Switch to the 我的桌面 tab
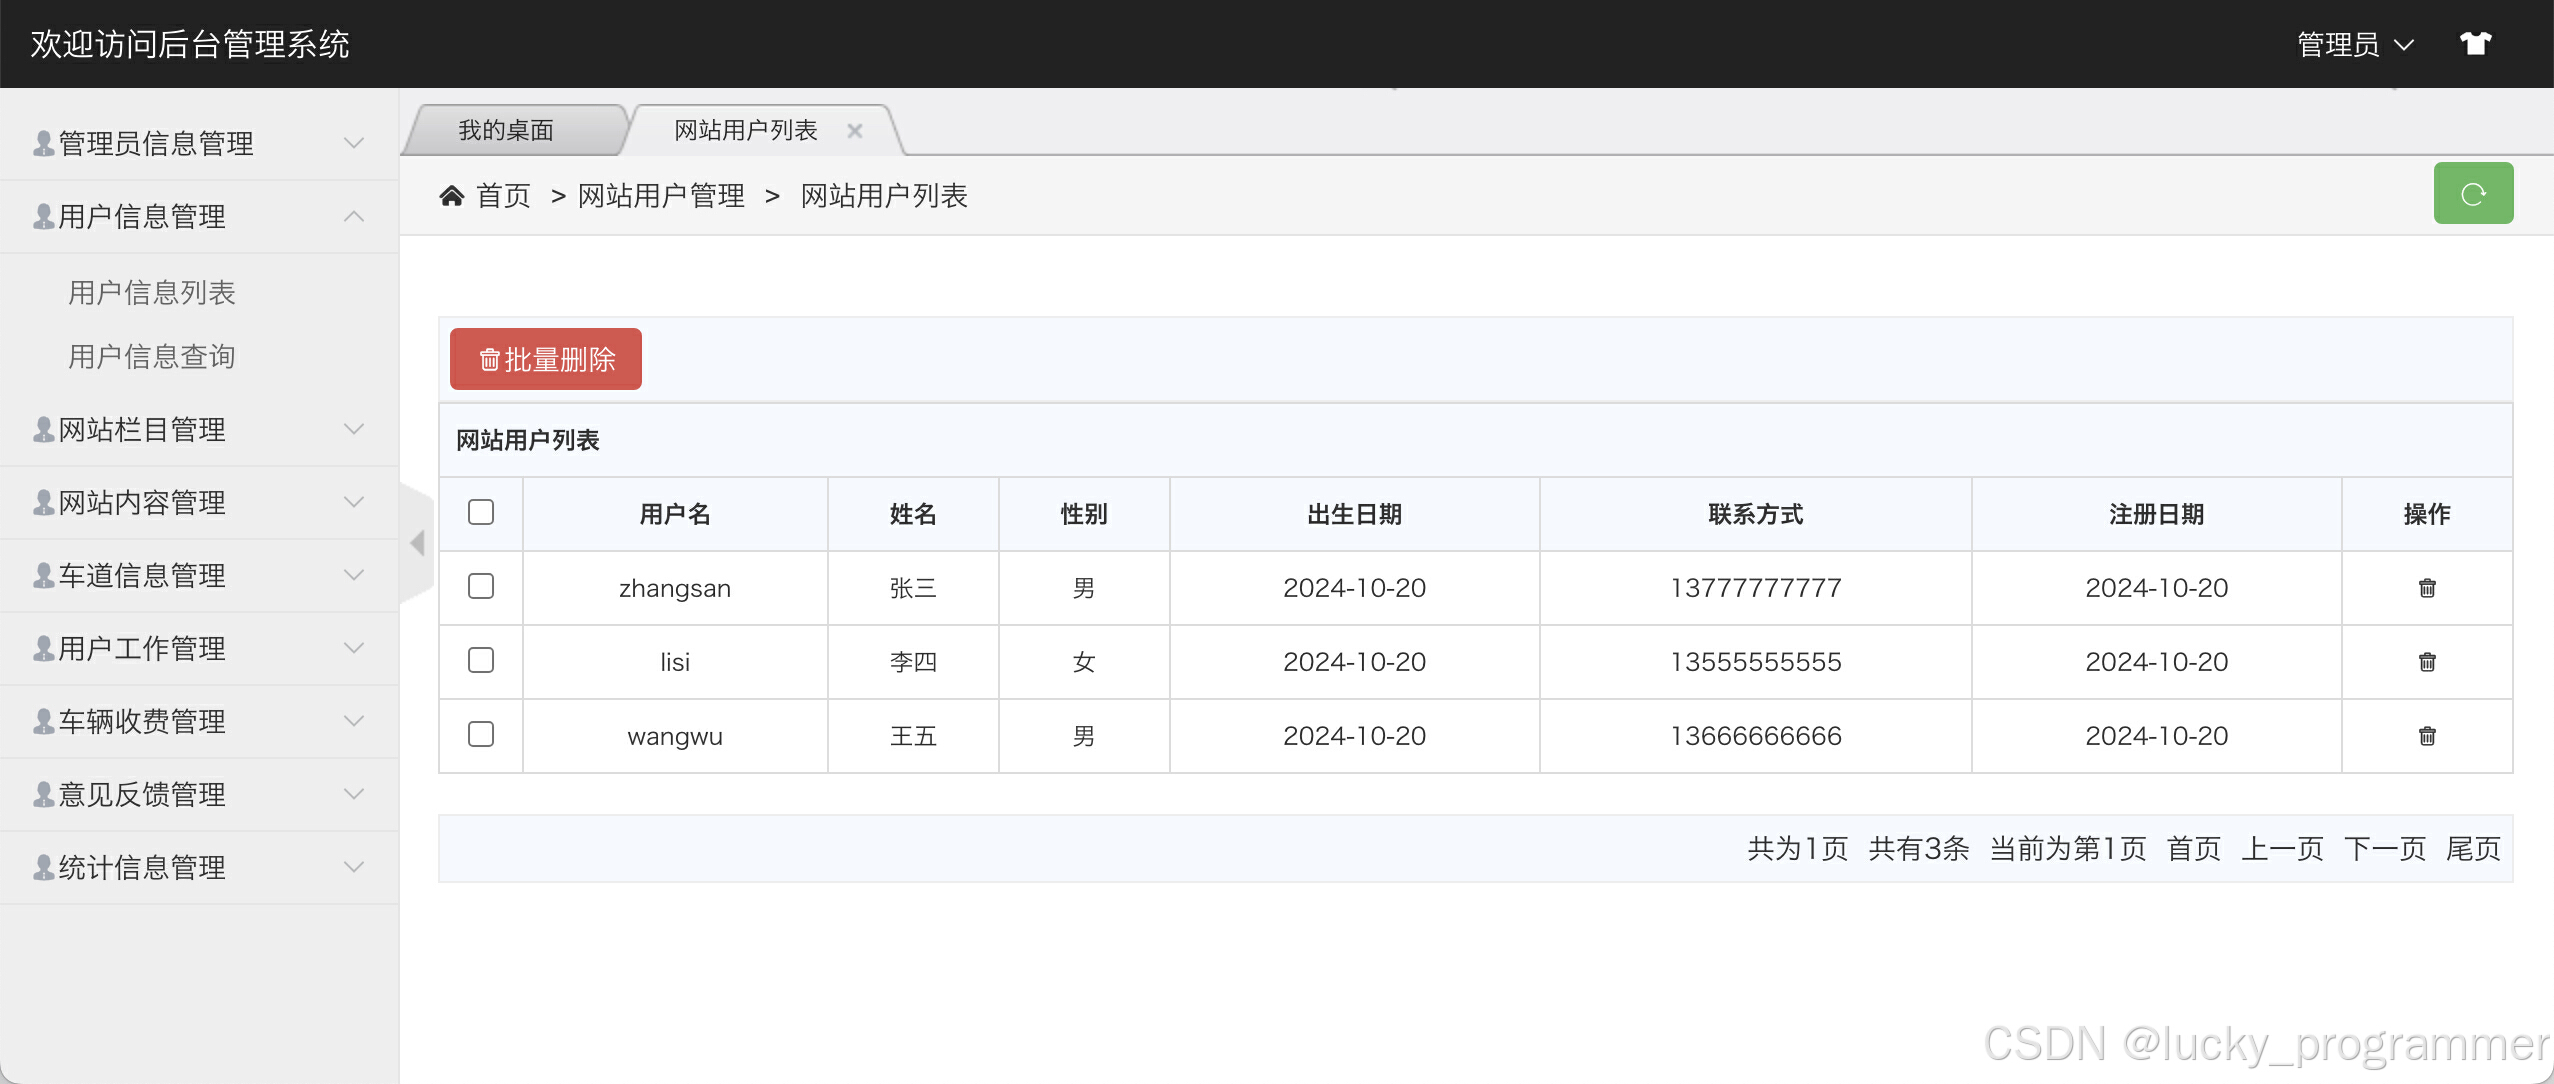 pos(506,131)
